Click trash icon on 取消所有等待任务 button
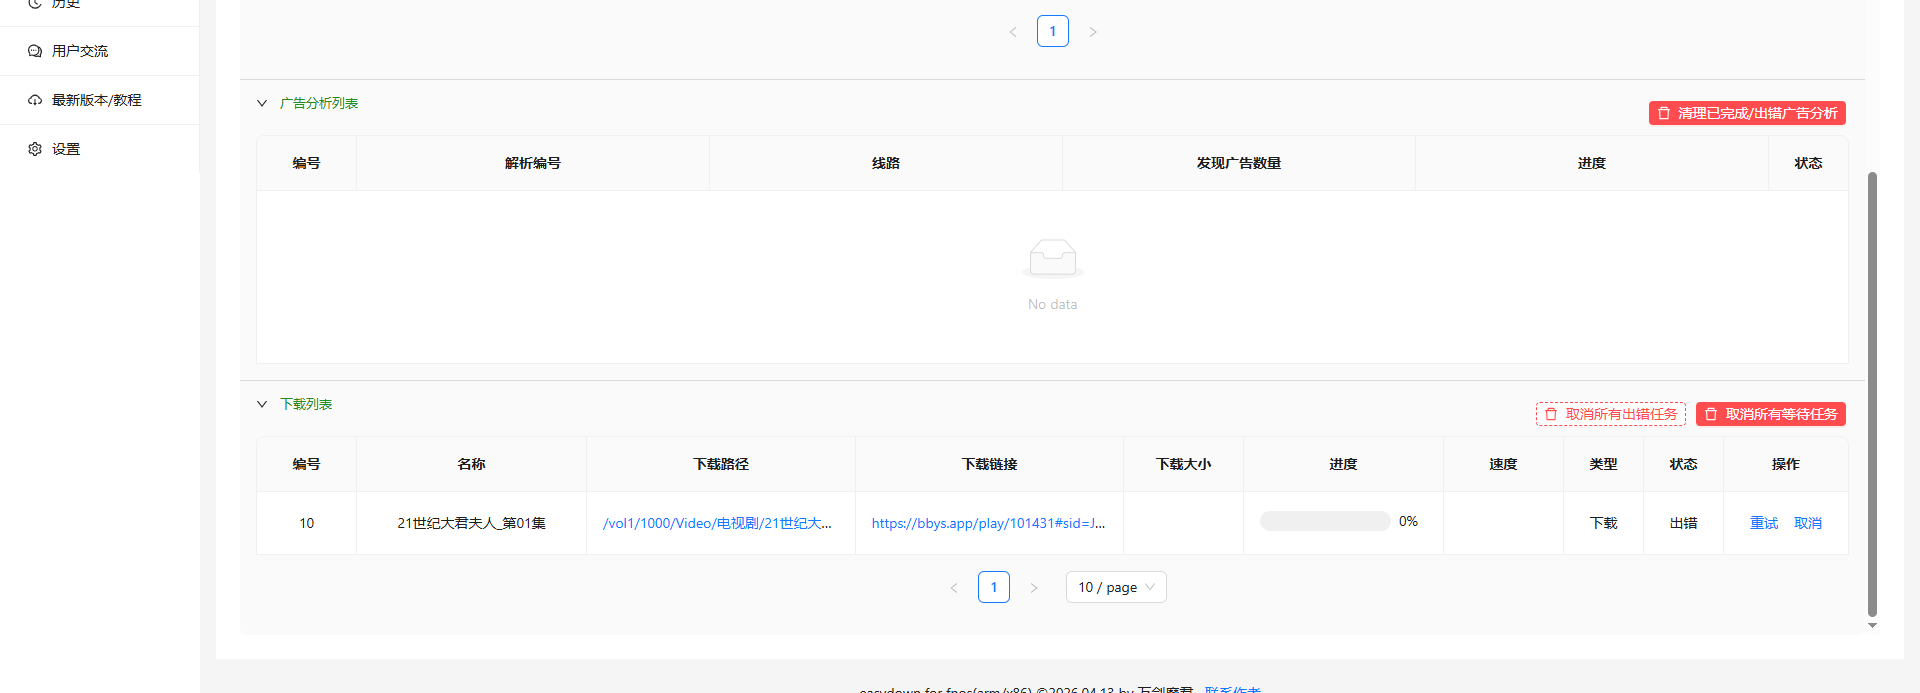Viewport: 1920px width, 693px height. (x=1711, y=414)
